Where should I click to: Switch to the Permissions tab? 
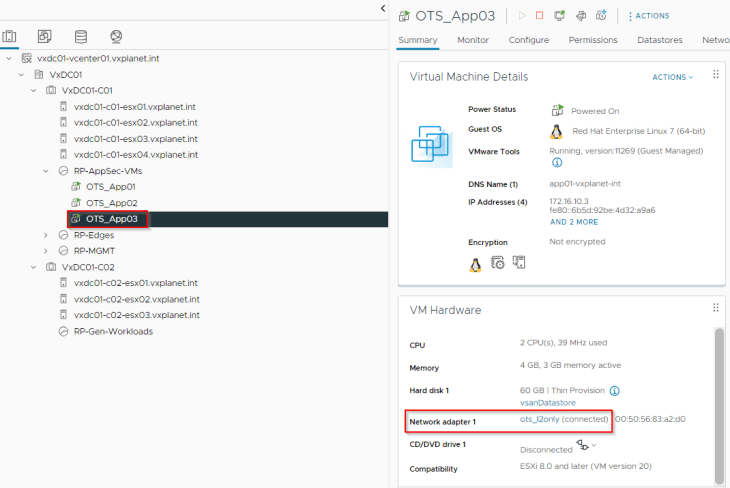pos(593,40)
